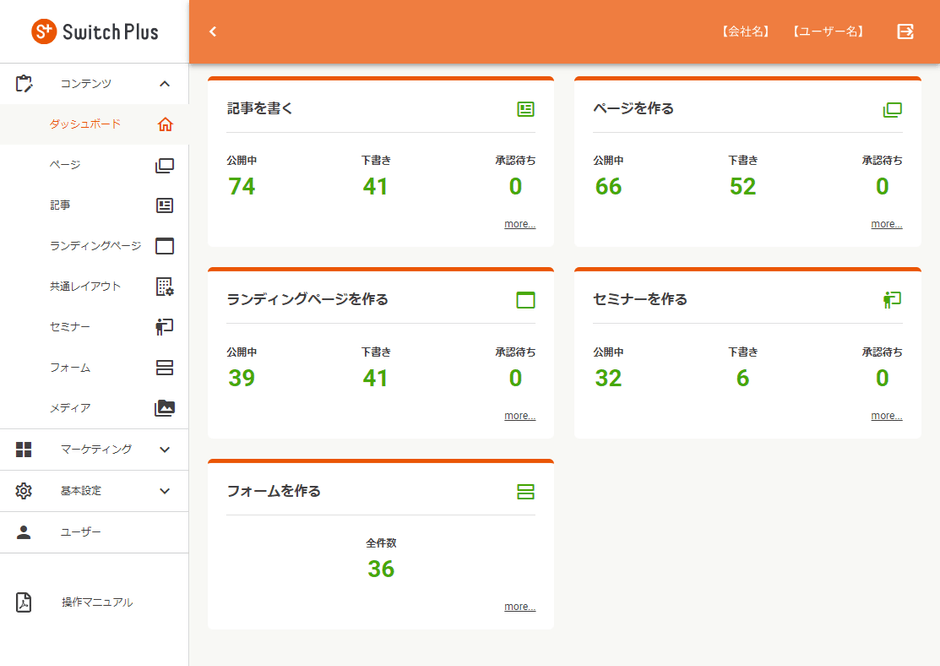Open the 操作マニュアル PDF link
The width and height of the screenshot is (940, 666).
pos(96,602)
